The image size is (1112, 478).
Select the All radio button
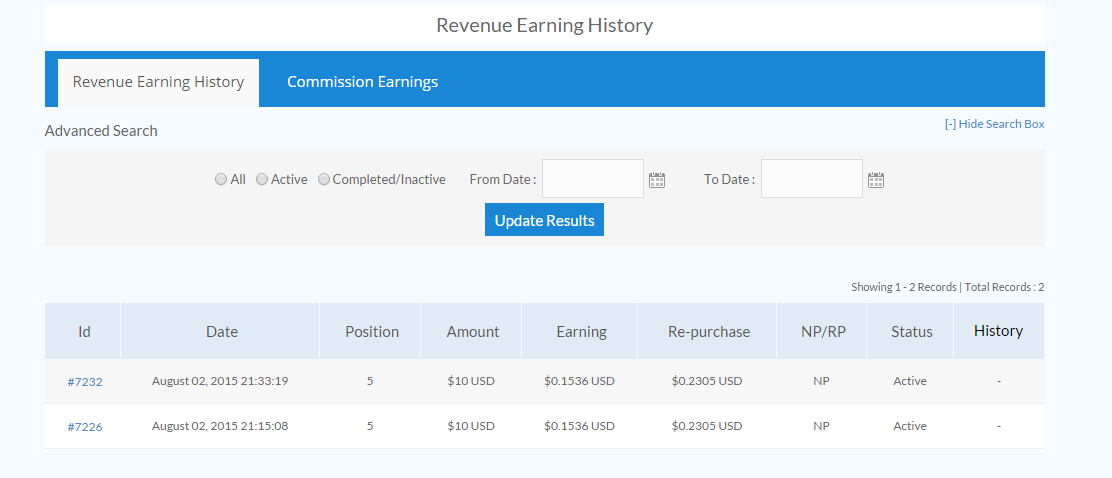pos(221,180)
